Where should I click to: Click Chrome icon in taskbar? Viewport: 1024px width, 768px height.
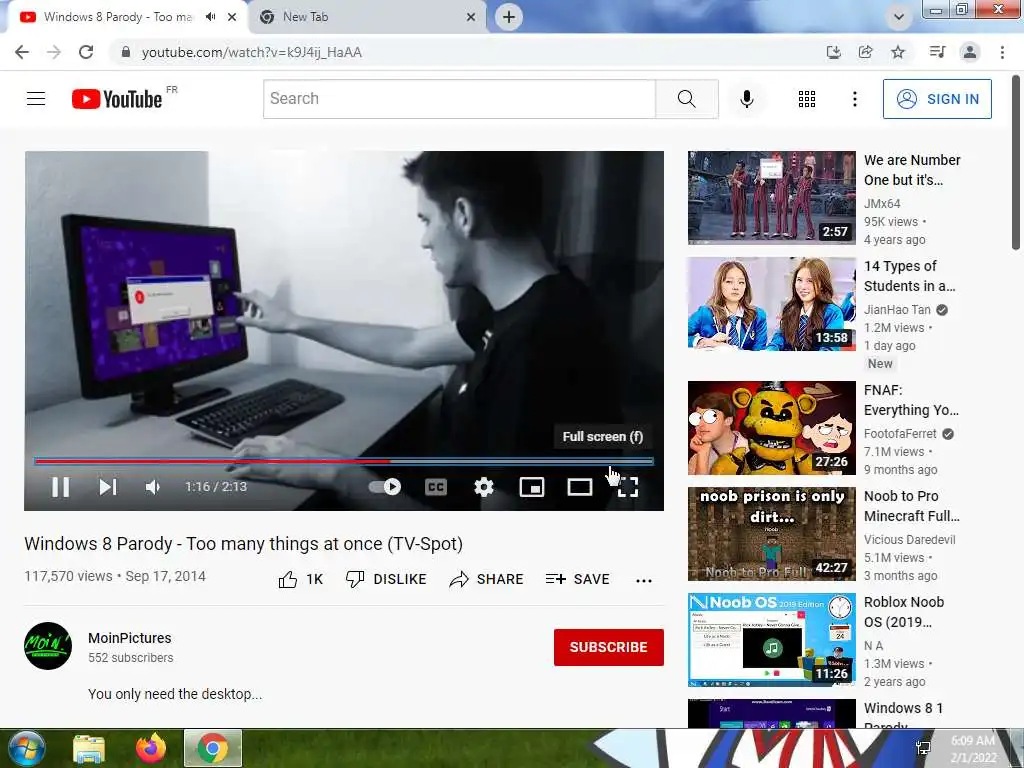[x=213, y=748]
